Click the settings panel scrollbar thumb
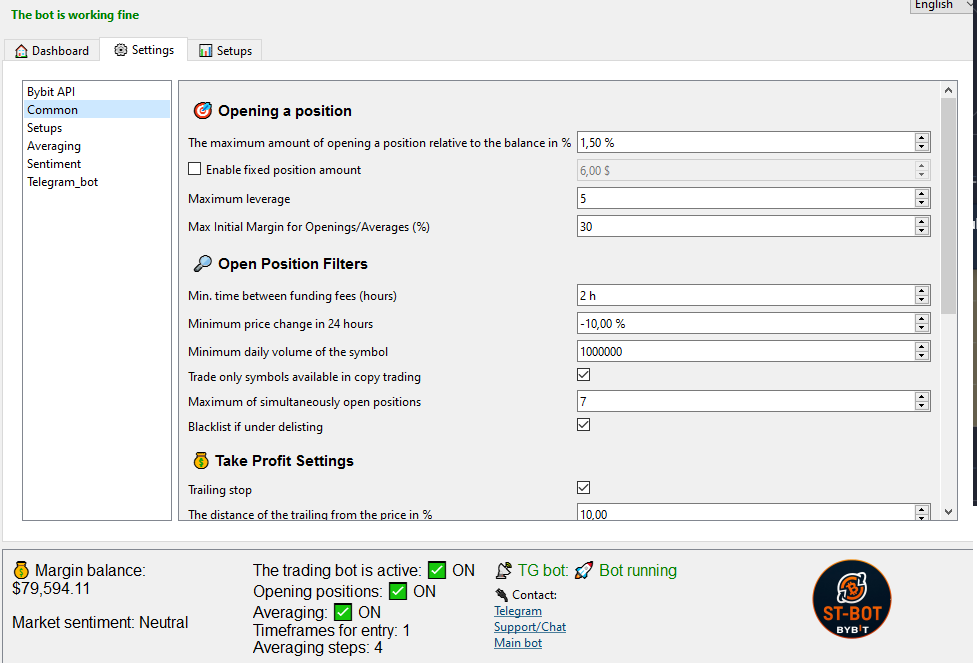This screenshot has height=663, width=977. (x=948, y=206)
